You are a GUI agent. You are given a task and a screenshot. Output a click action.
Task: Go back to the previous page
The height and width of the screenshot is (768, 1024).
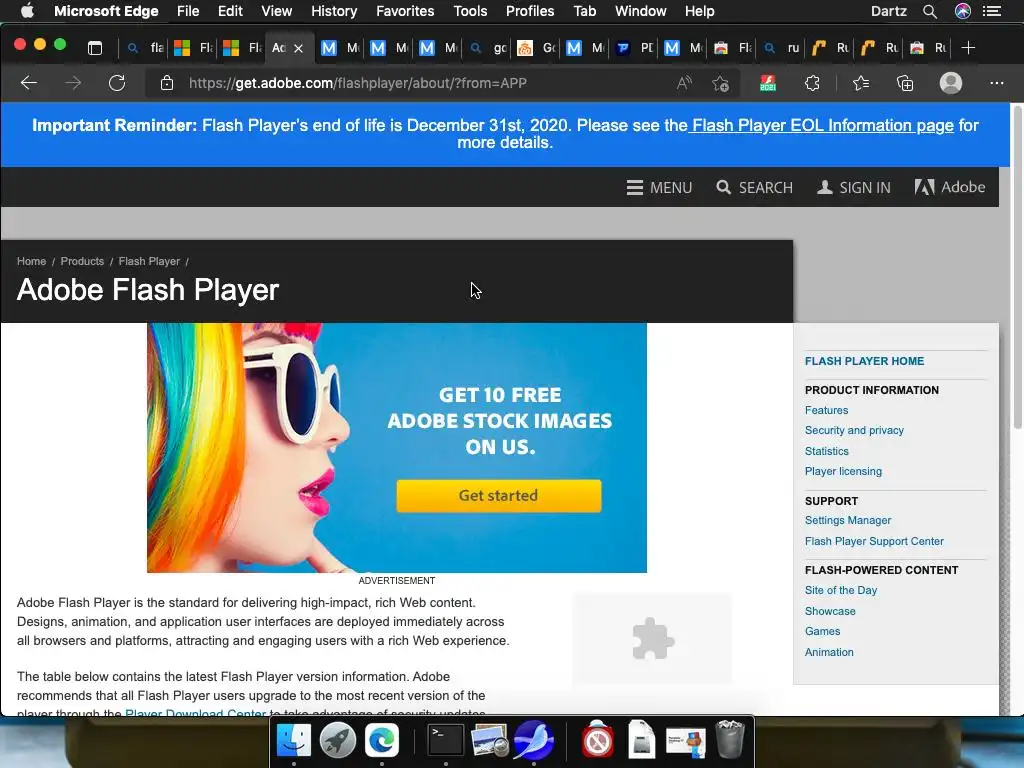(x=29, y=83)
